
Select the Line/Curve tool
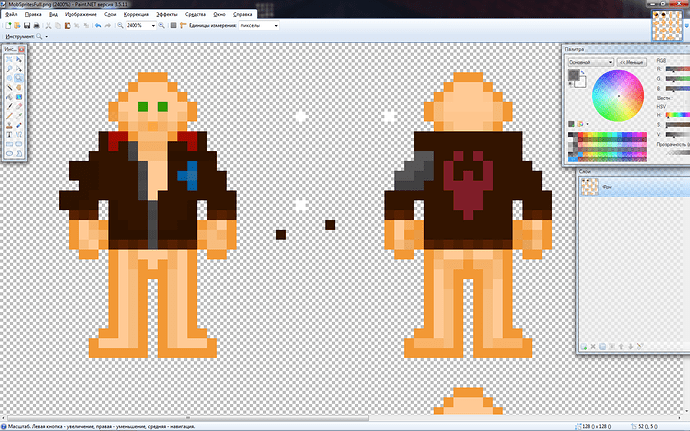[19, 134]
